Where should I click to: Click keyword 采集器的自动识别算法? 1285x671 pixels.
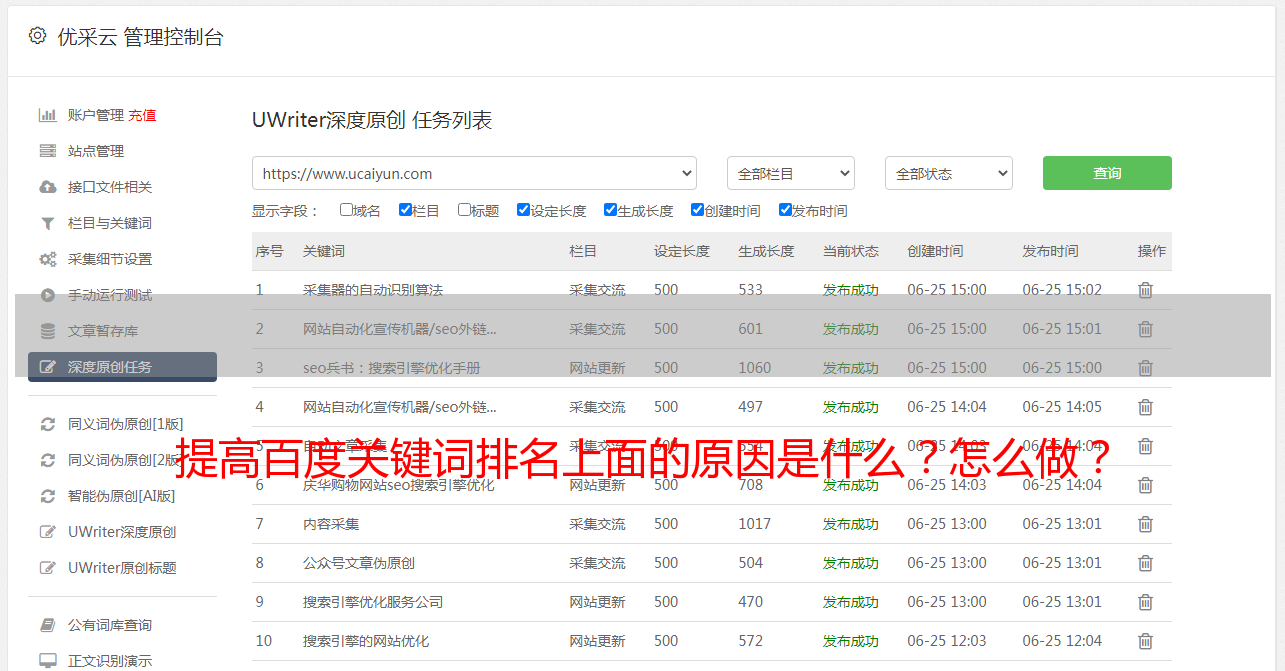[x=373, y=290]
